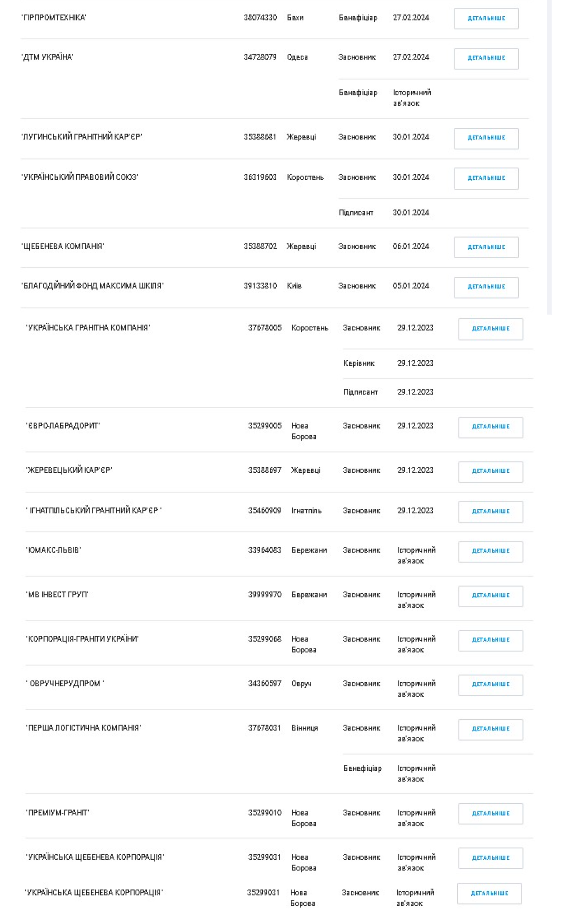Open details for 'ІГНАТПІЛЬСЬКИЙ ГРАНІТНИЙ КАР'ЄР'

(490, 511)
